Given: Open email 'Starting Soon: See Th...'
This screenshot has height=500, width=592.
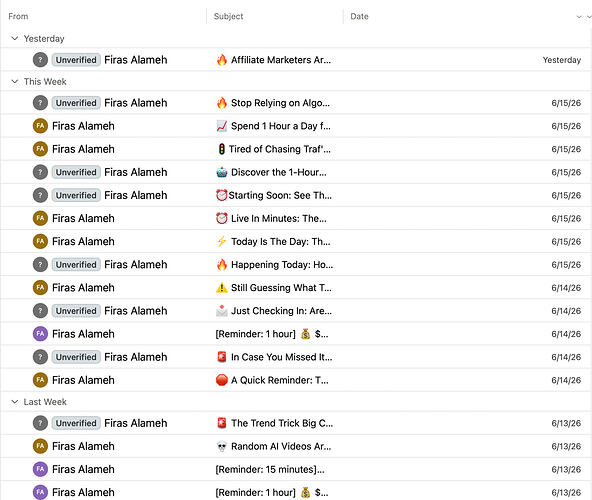Looking at the screenshot, I should click(x=296, y=195).
